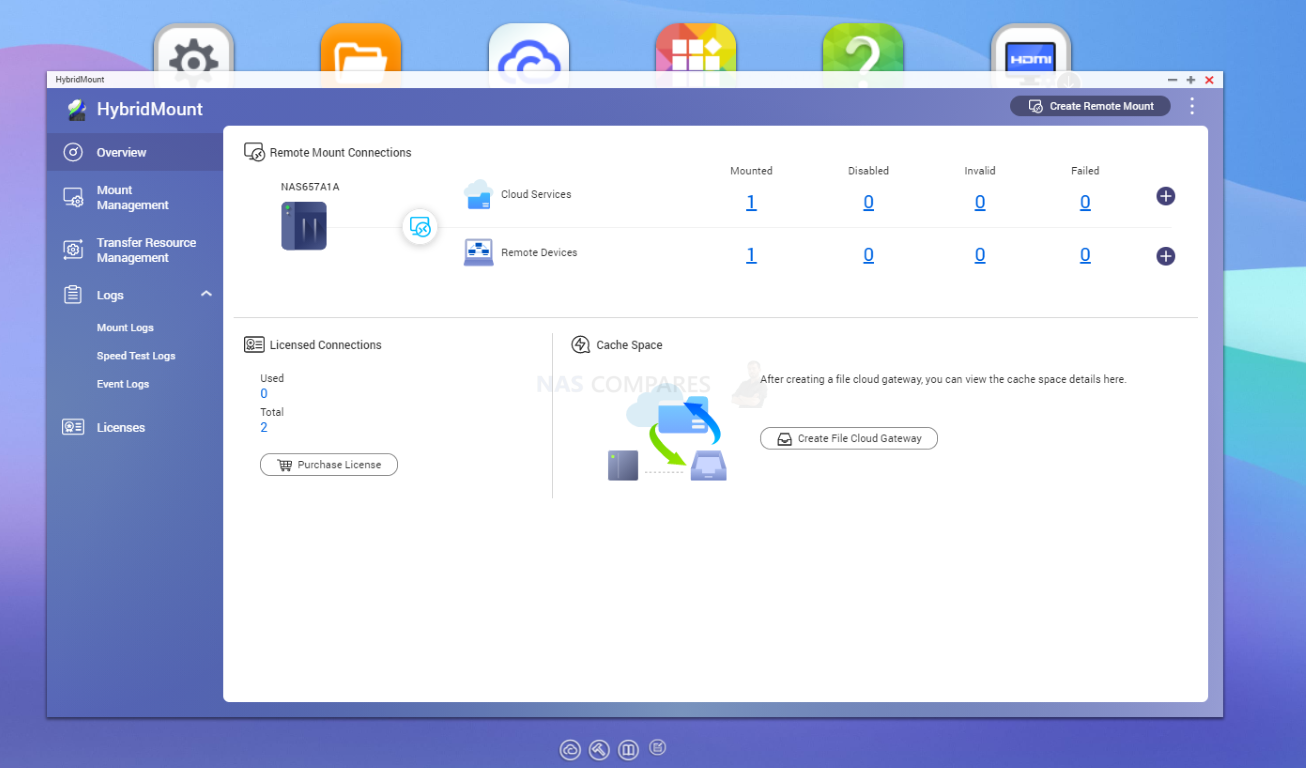Open Remote Devices Failed count link

coord(1085,255)
